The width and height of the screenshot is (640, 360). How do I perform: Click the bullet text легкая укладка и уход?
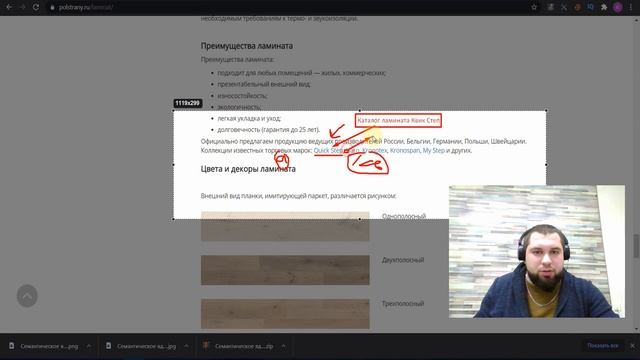point(249,118)
